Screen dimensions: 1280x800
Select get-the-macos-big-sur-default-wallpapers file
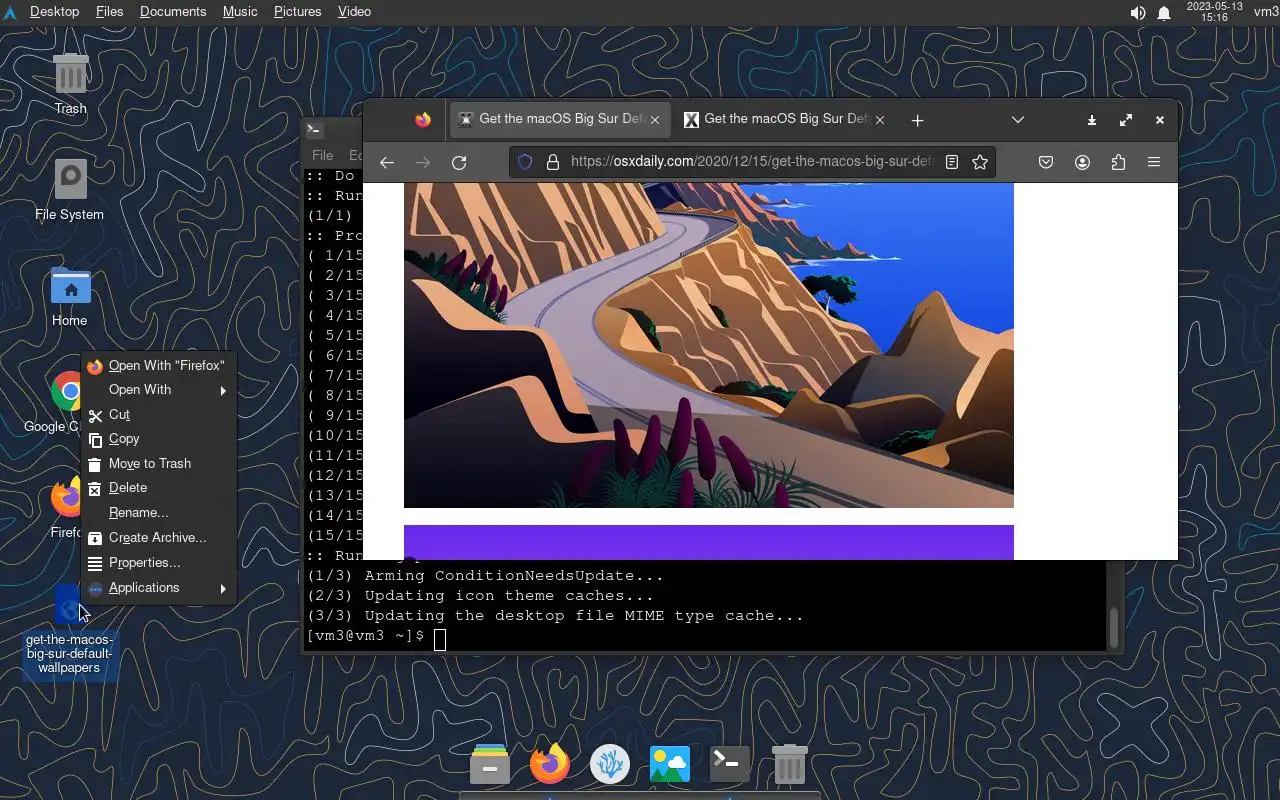[70, 632]
